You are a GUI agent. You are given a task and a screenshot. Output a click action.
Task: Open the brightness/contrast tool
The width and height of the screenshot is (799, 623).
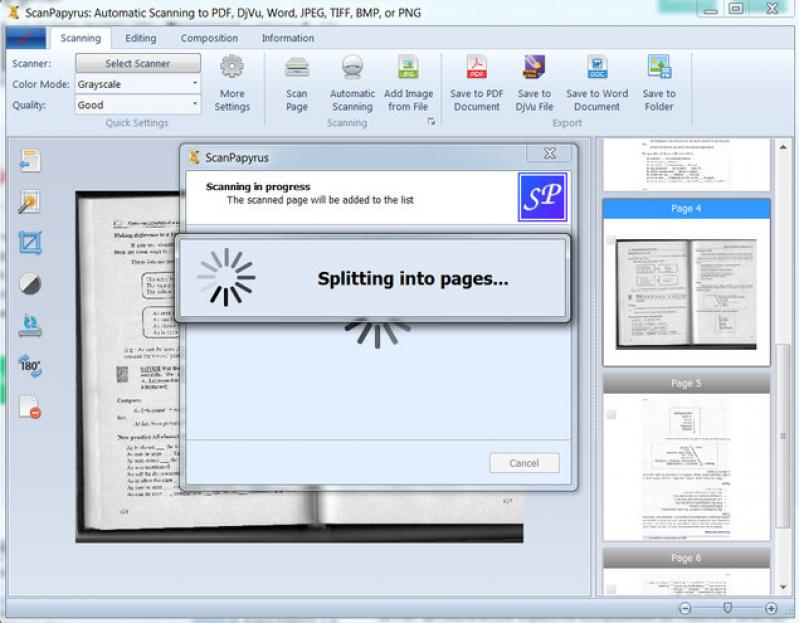30,284
